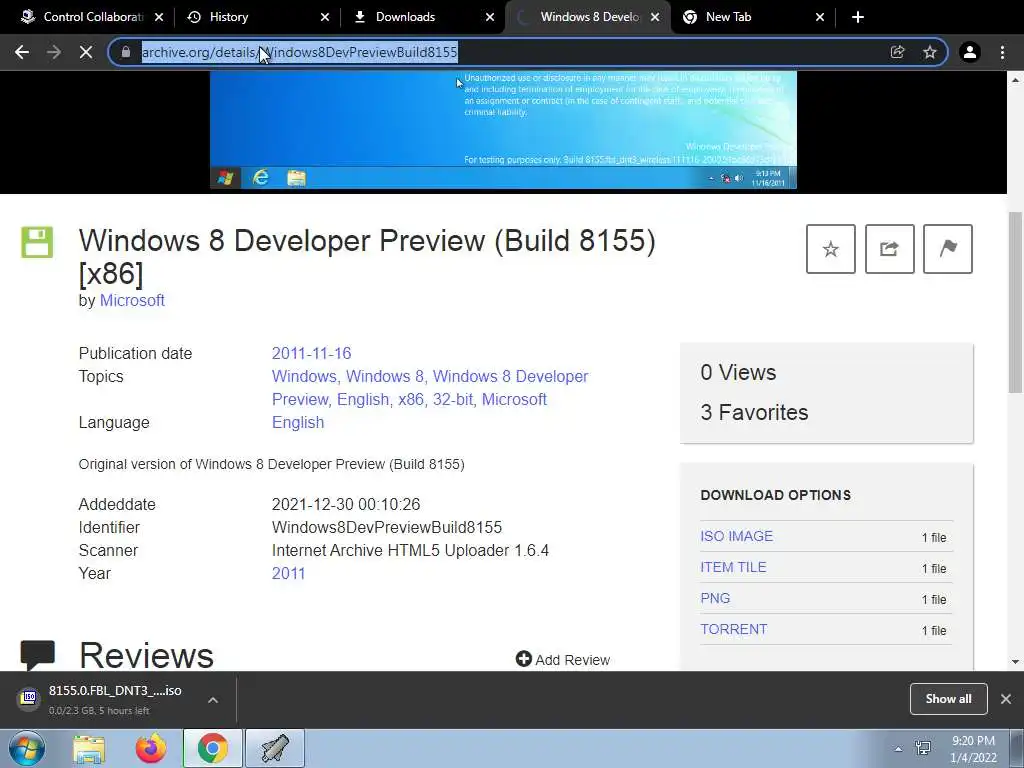Download via the TORRENT option
This screenshot has height=768, width=1024.
click(733, 629)
